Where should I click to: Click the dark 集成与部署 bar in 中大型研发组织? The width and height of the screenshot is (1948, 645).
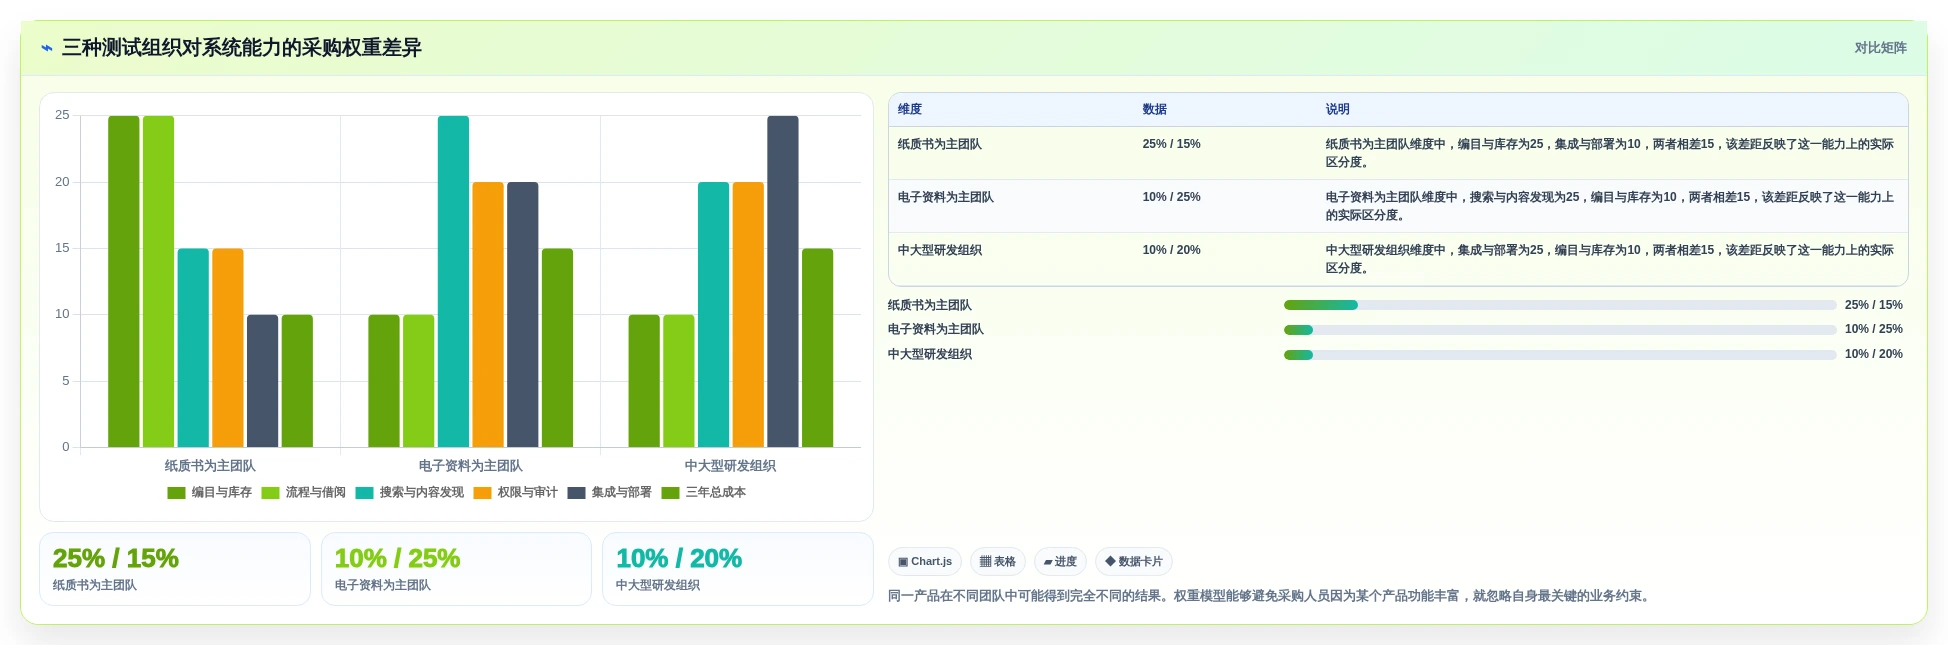click(783, 281)
